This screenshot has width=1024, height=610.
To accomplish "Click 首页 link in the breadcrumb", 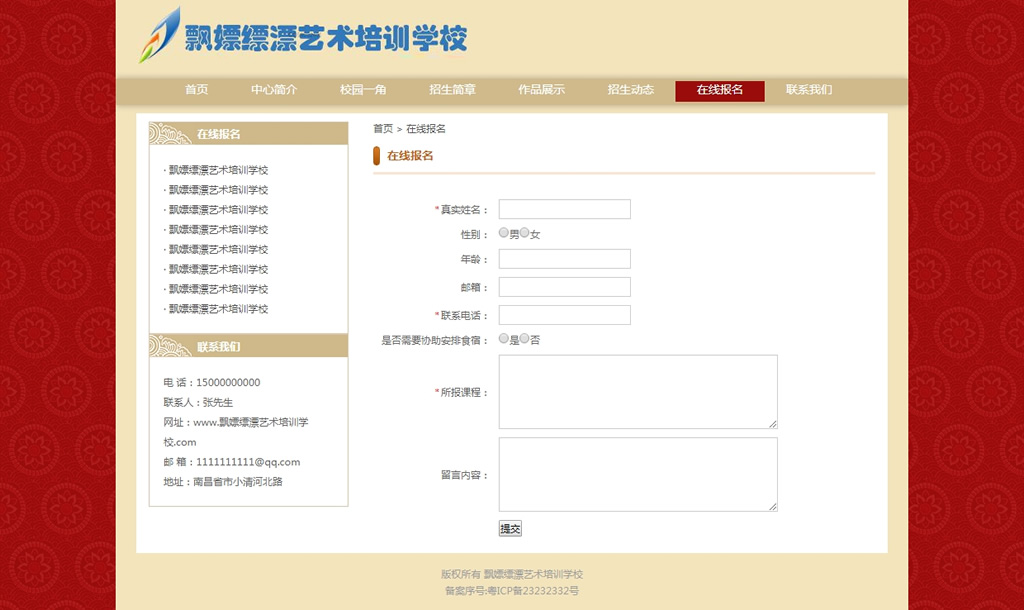I will click(383, 129).
